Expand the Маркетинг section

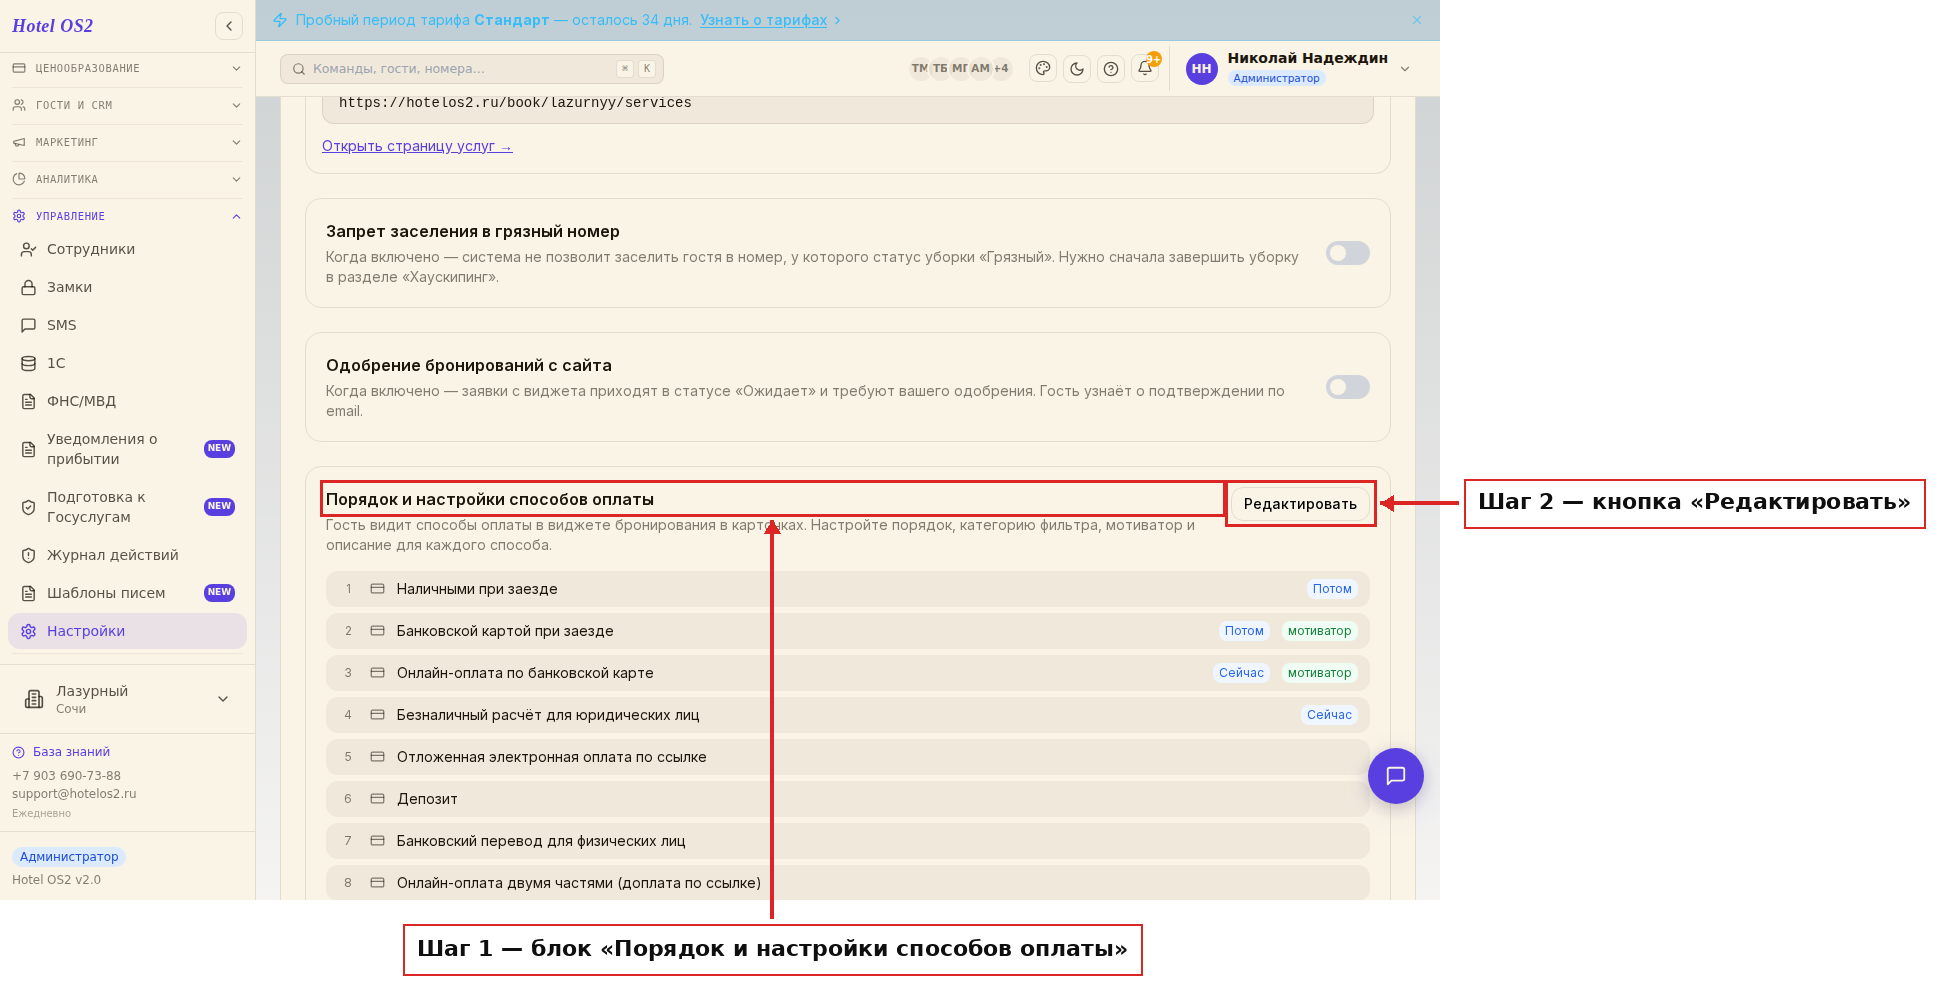(127, 143)
